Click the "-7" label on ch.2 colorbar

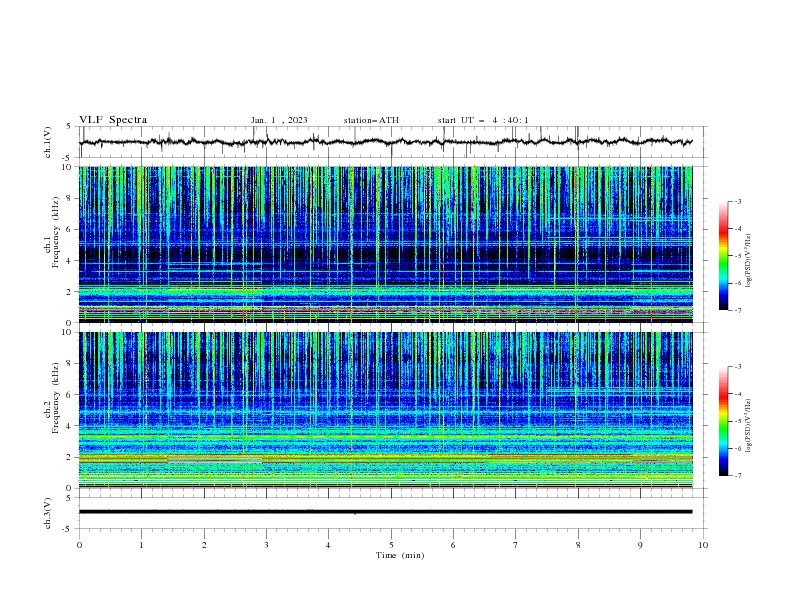(738, 476)
